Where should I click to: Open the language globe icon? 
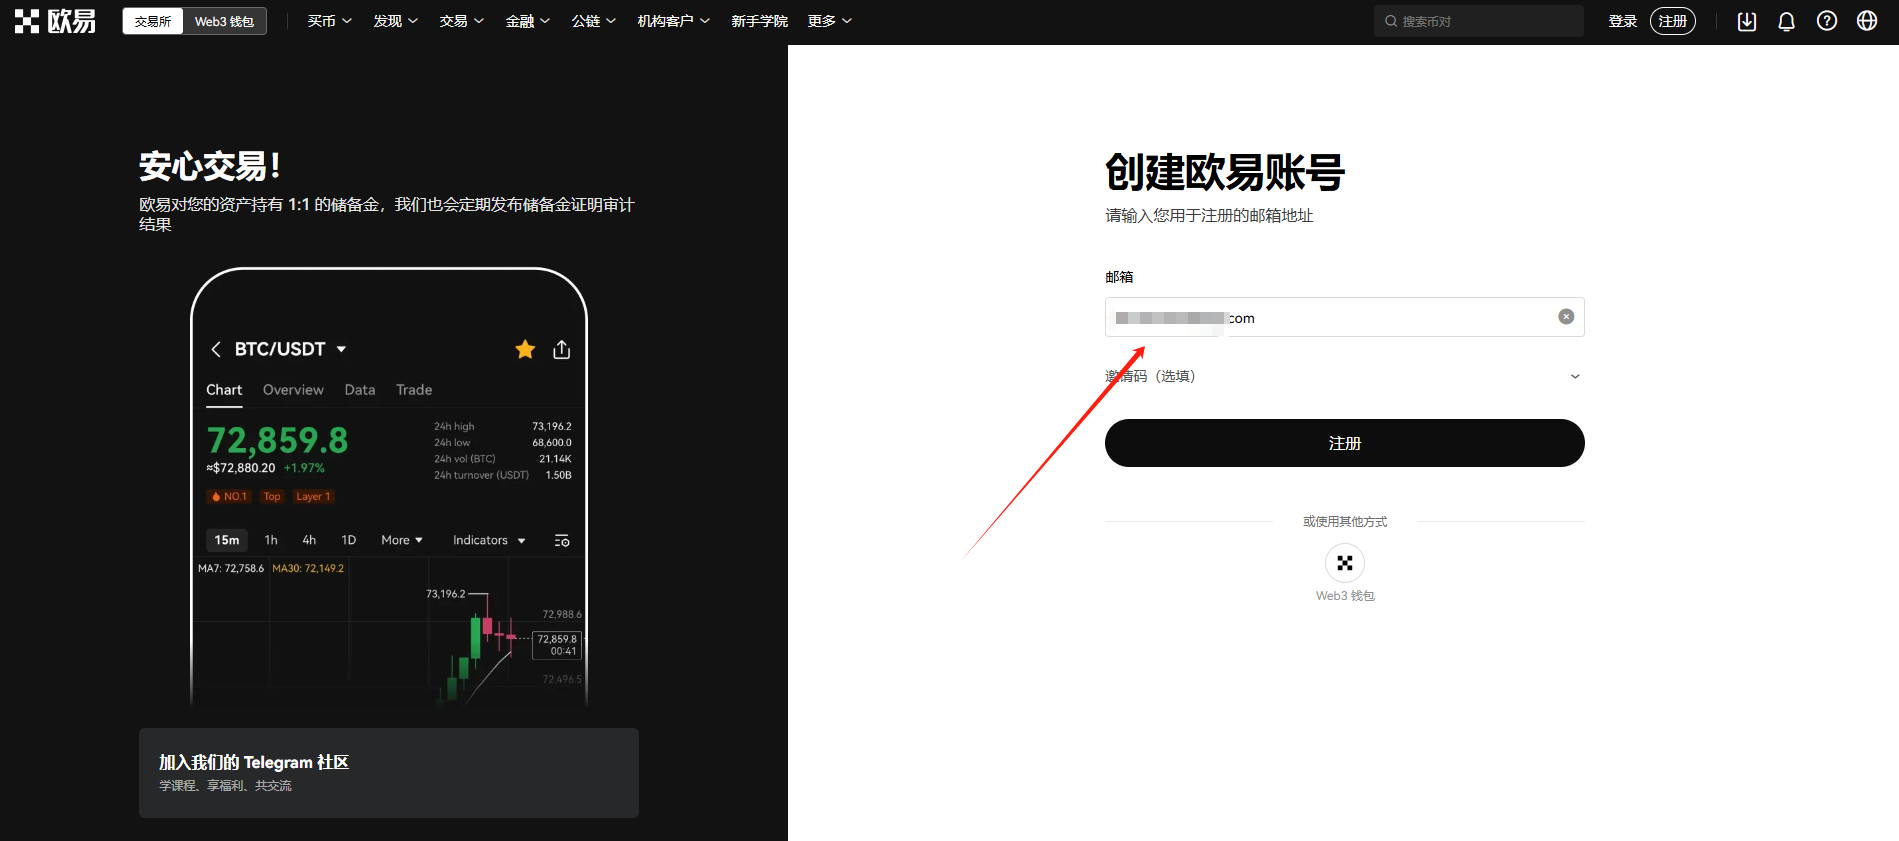pos(1866,21)
